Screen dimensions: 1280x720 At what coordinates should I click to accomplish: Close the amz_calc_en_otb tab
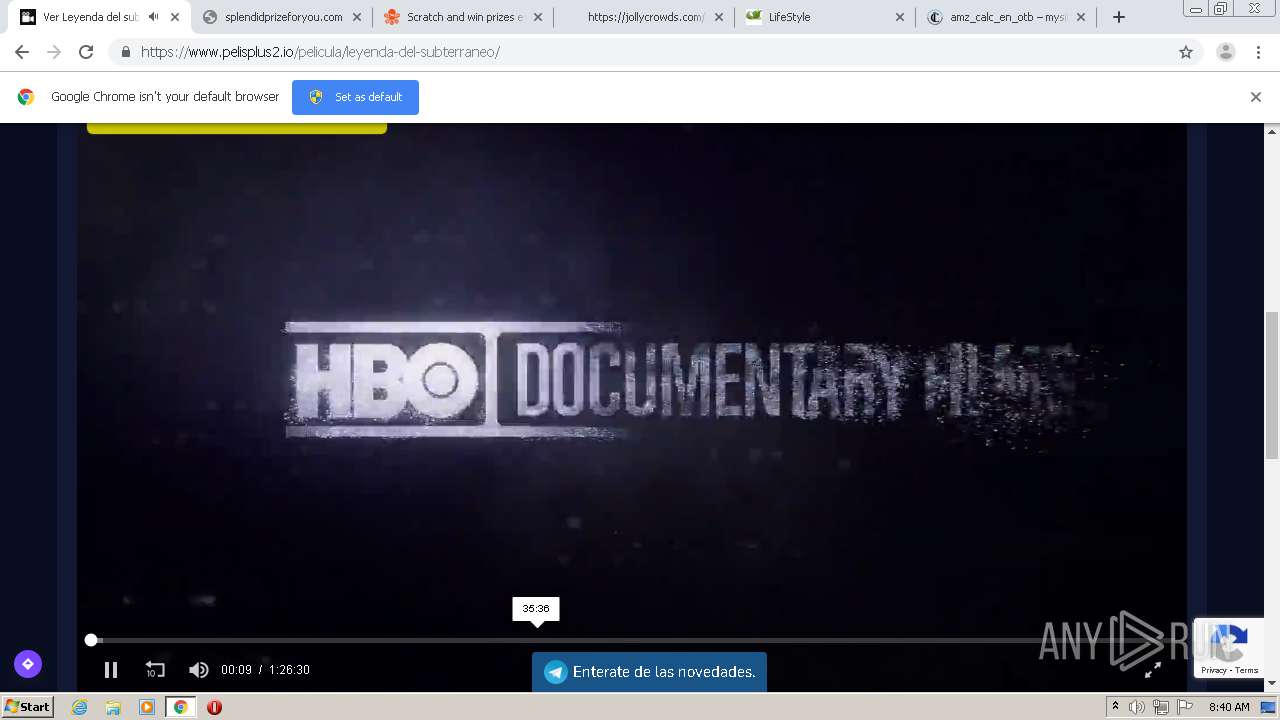coord(1081,17)
